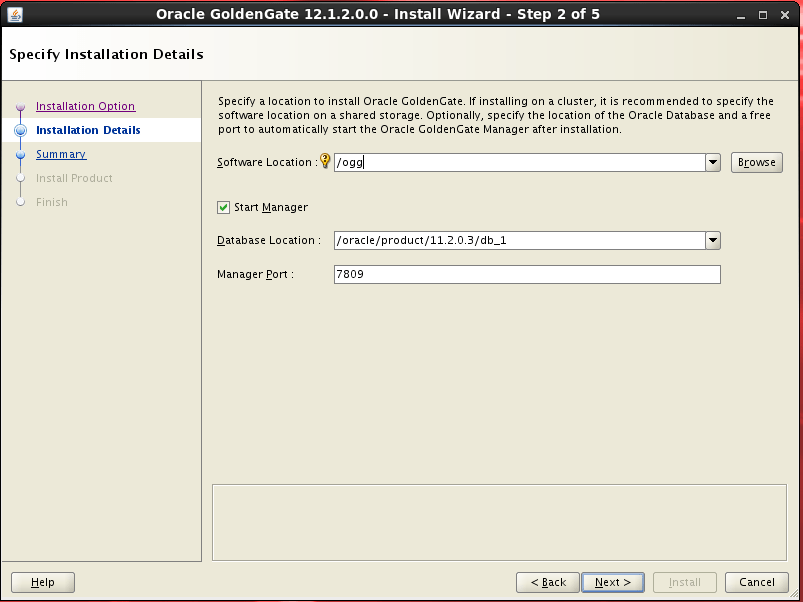Image resolution: width=803 pixels, height=602 pixels.
Task: Click the 'Manager Port :' label
Action: [256, 274]
